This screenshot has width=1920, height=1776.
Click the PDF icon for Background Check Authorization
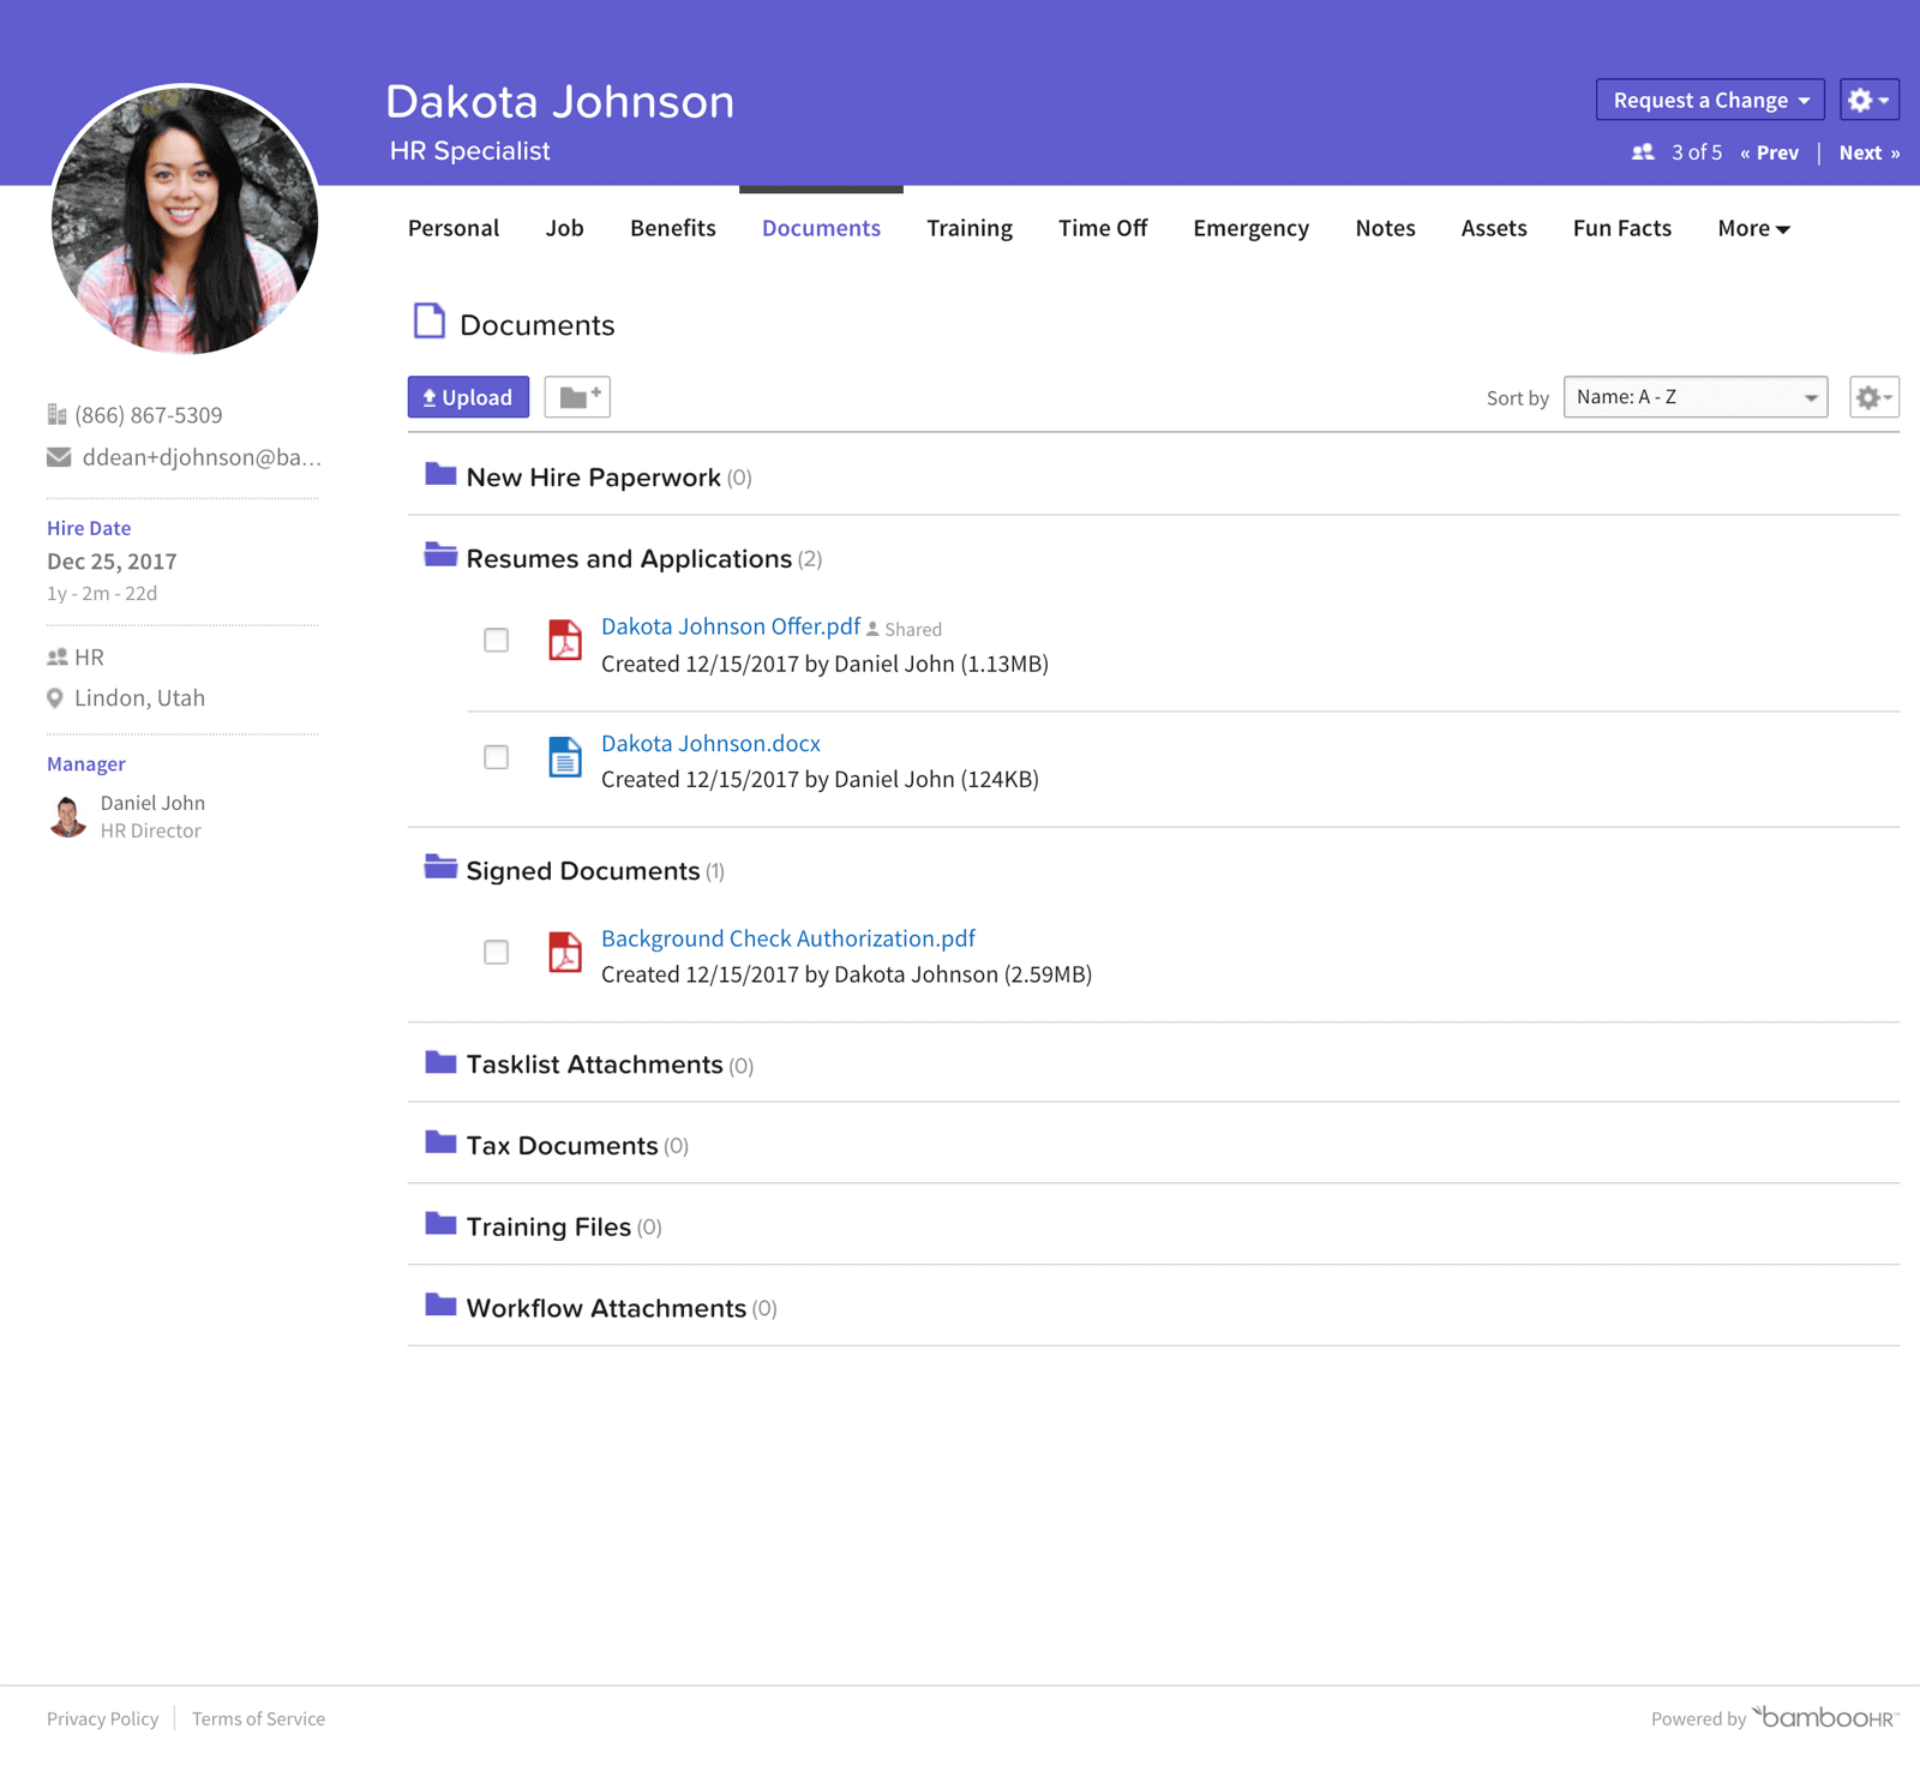565,952
